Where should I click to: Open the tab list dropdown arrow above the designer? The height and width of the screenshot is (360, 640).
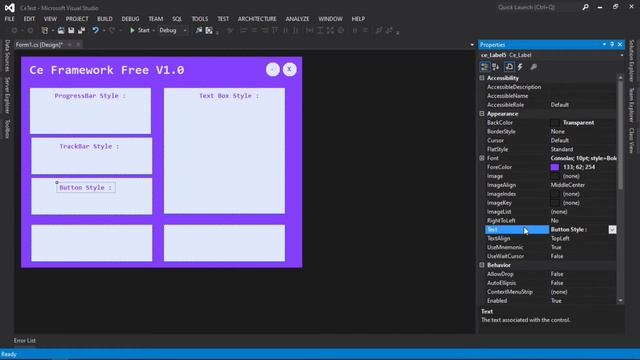click(x=472, y=45)
